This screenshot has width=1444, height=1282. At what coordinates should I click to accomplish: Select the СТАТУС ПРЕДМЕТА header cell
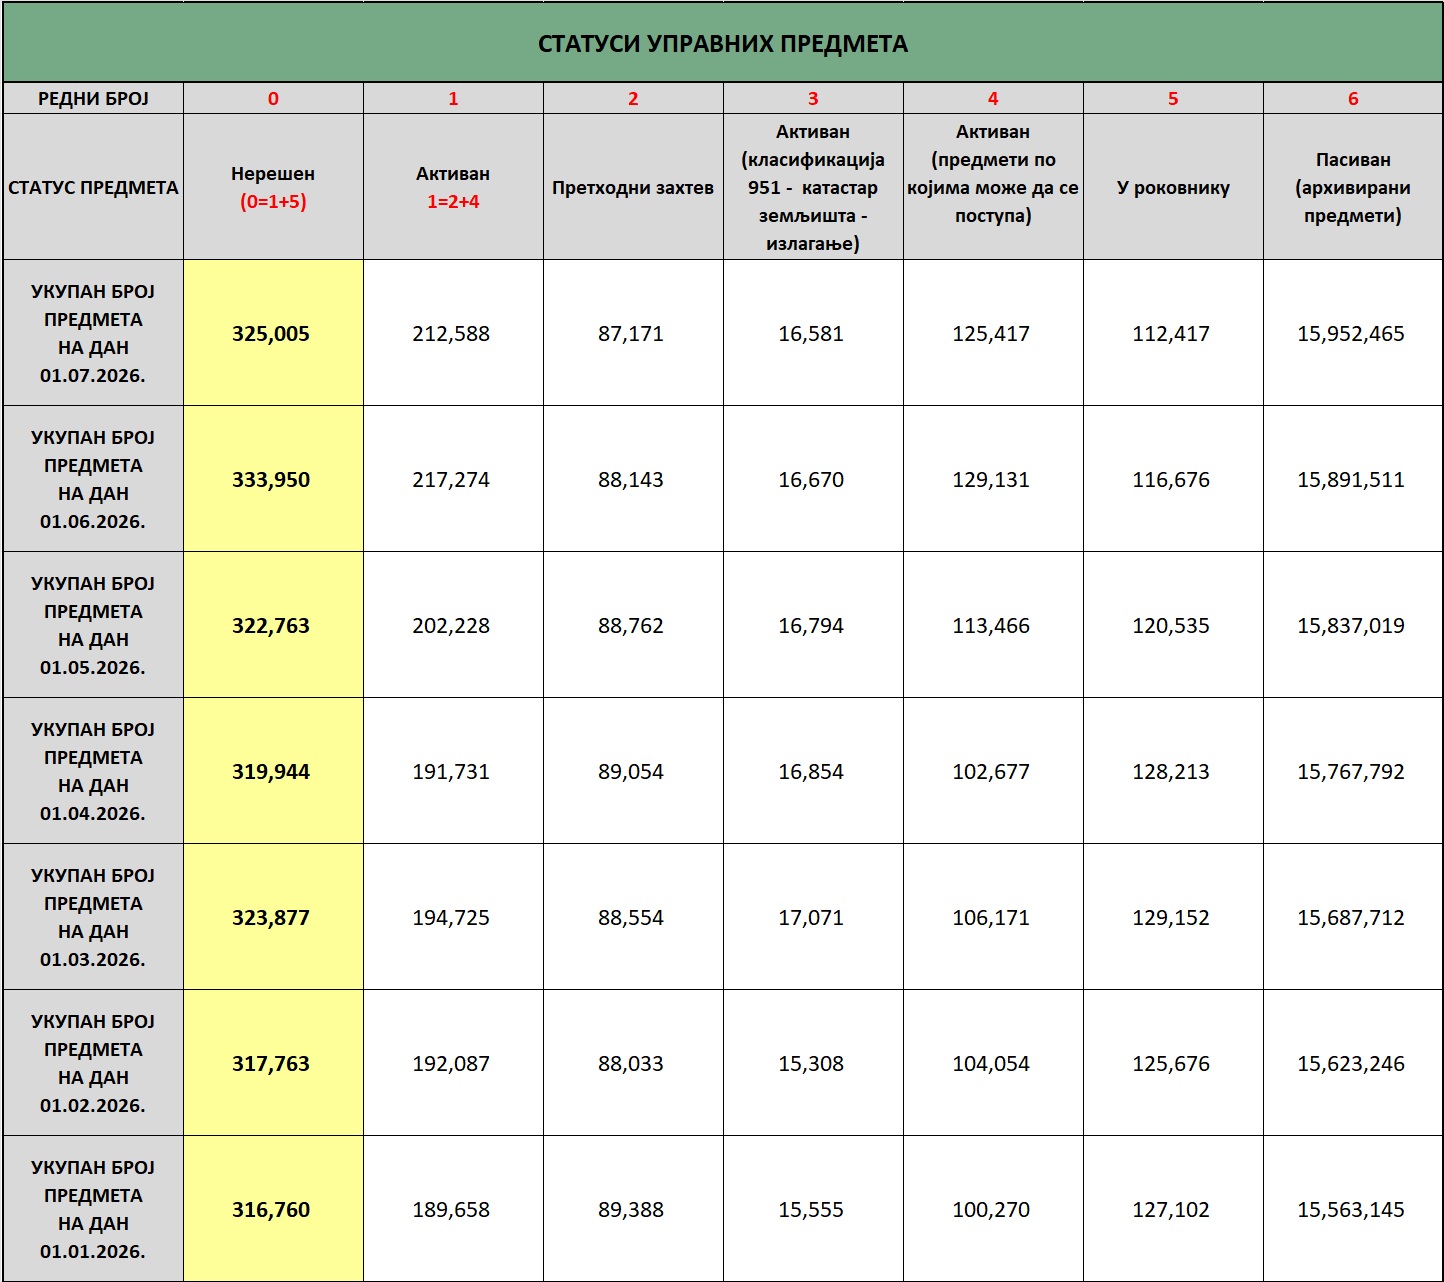point(93,187)
